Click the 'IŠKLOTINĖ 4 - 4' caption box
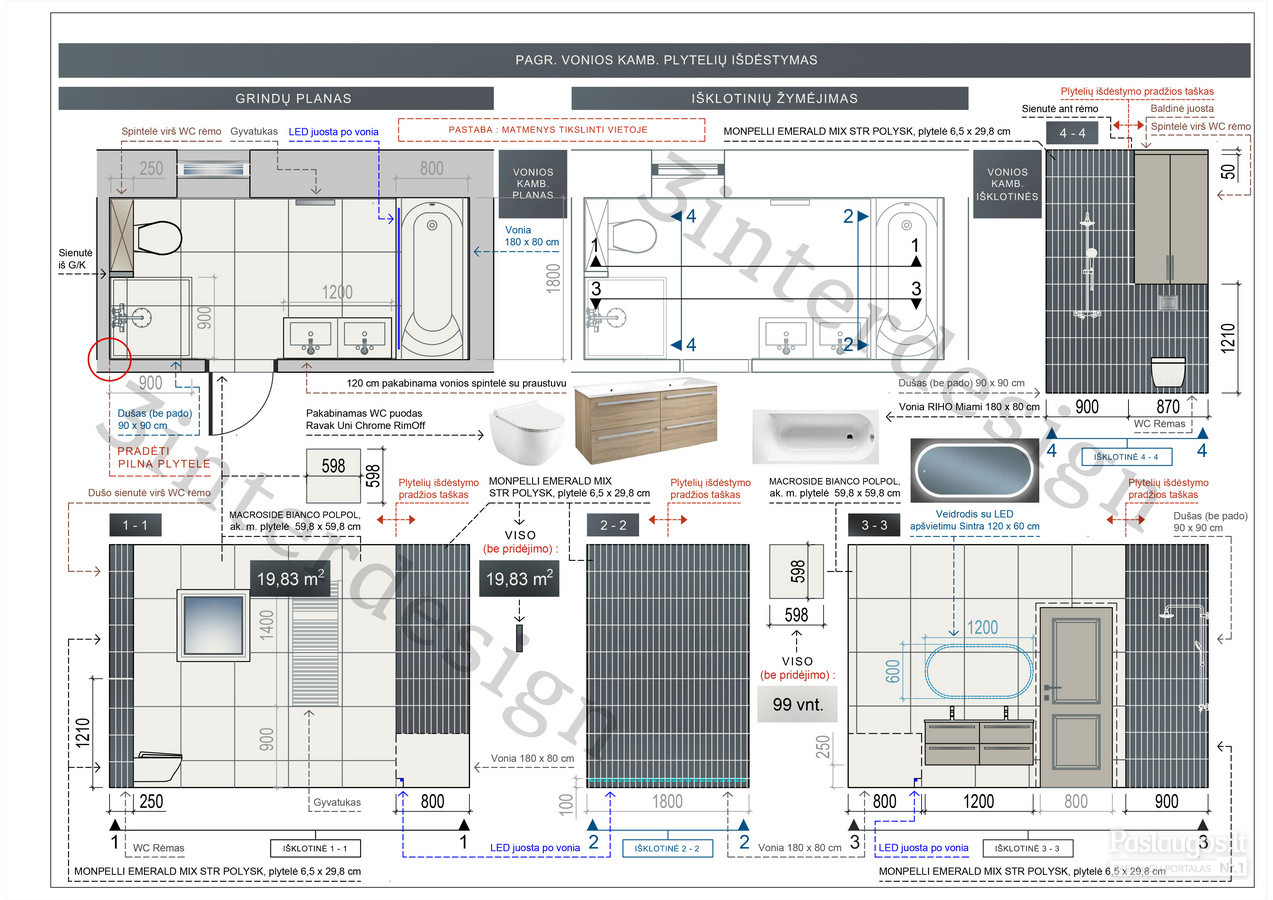This screenshot has height=900, width=1273. coord(1126,457)
